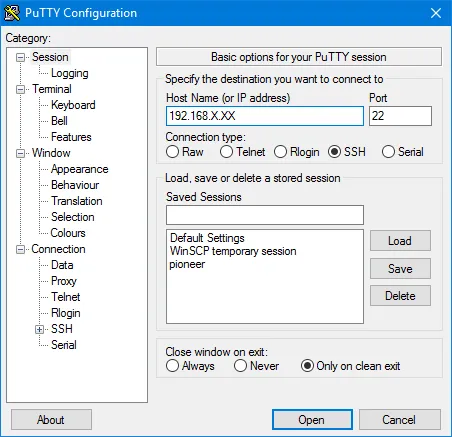The width and height of the screenshot is (452, 437).
Task: Collapse the Terminal tree node
Action: coord(21,89)
